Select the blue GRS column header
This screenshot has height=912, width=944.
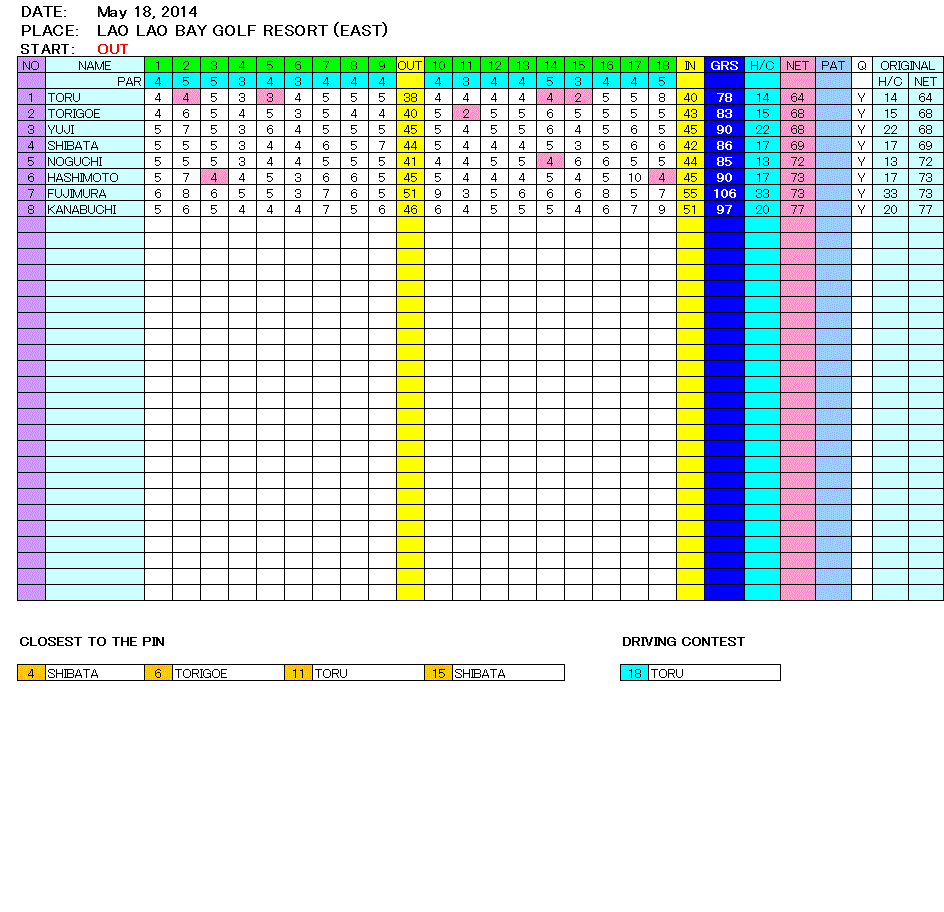(724, 65)
